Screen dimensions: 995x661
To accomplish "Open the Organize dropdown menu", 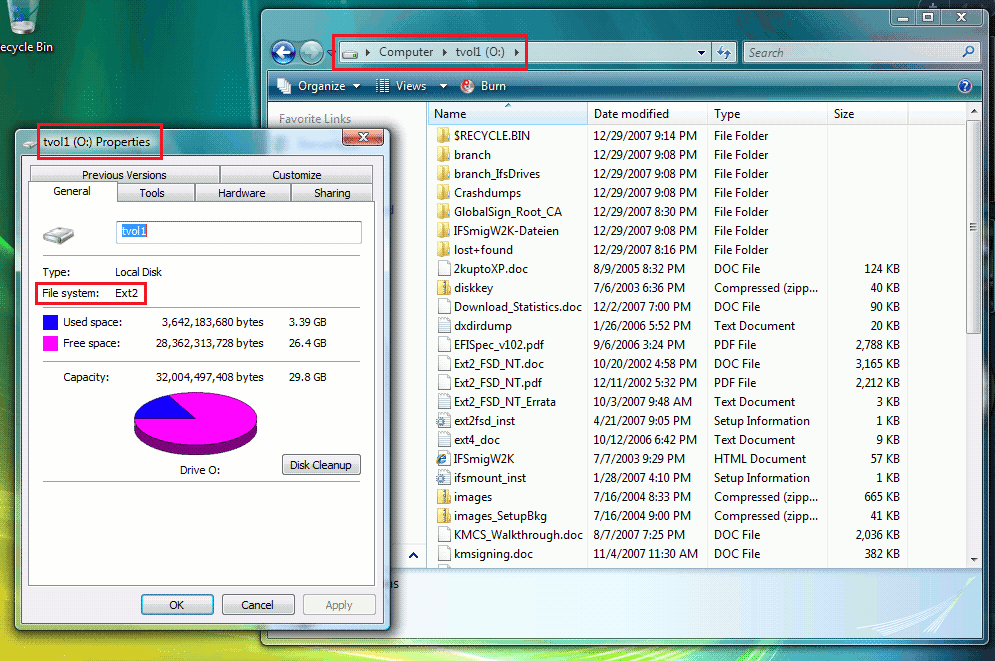I will click(319, 86).
